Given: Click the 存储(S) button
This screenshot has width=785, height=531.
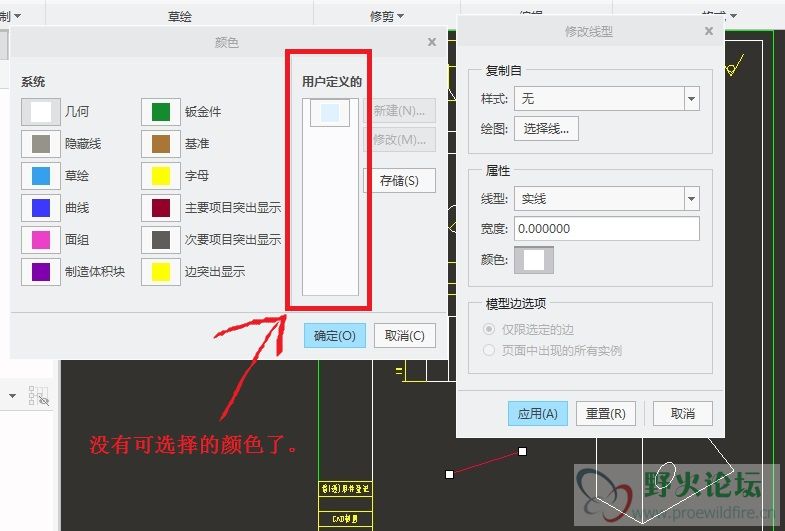Looking at the screenshot, I should click(399, 181).
